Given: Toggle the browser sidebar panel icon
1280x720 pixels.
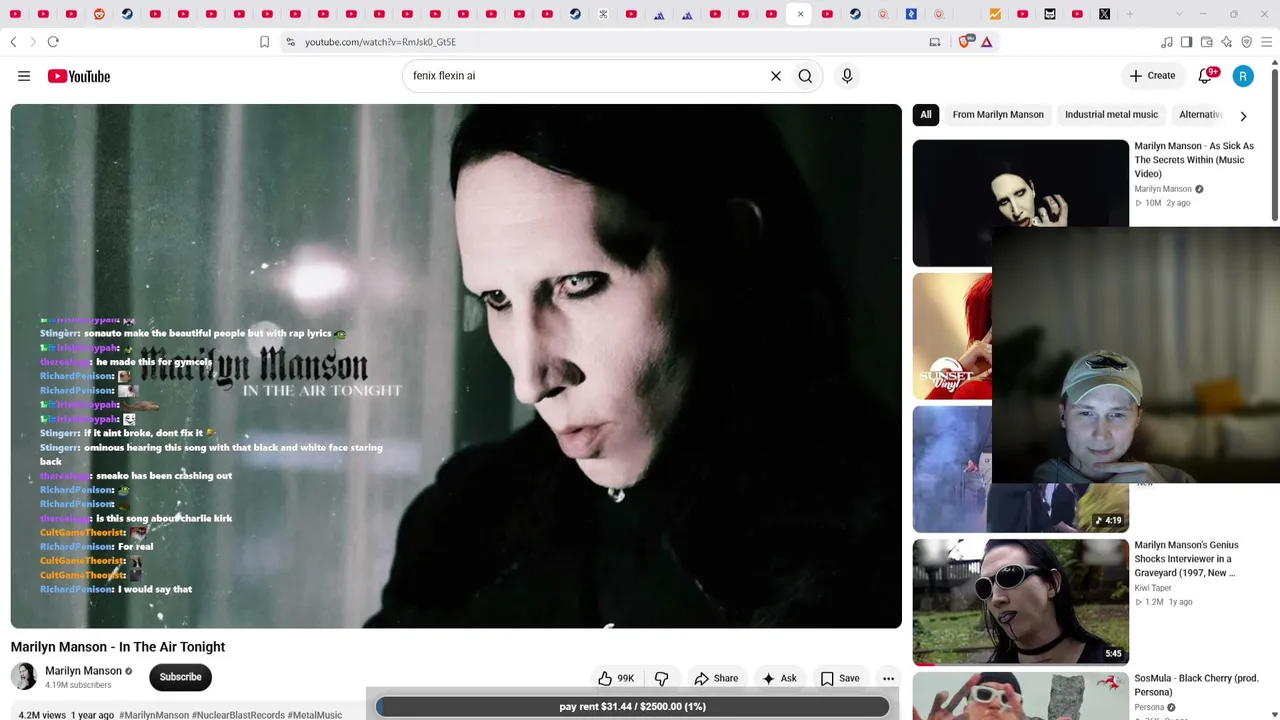Looking at the screenshot, I should (1186, 42).
